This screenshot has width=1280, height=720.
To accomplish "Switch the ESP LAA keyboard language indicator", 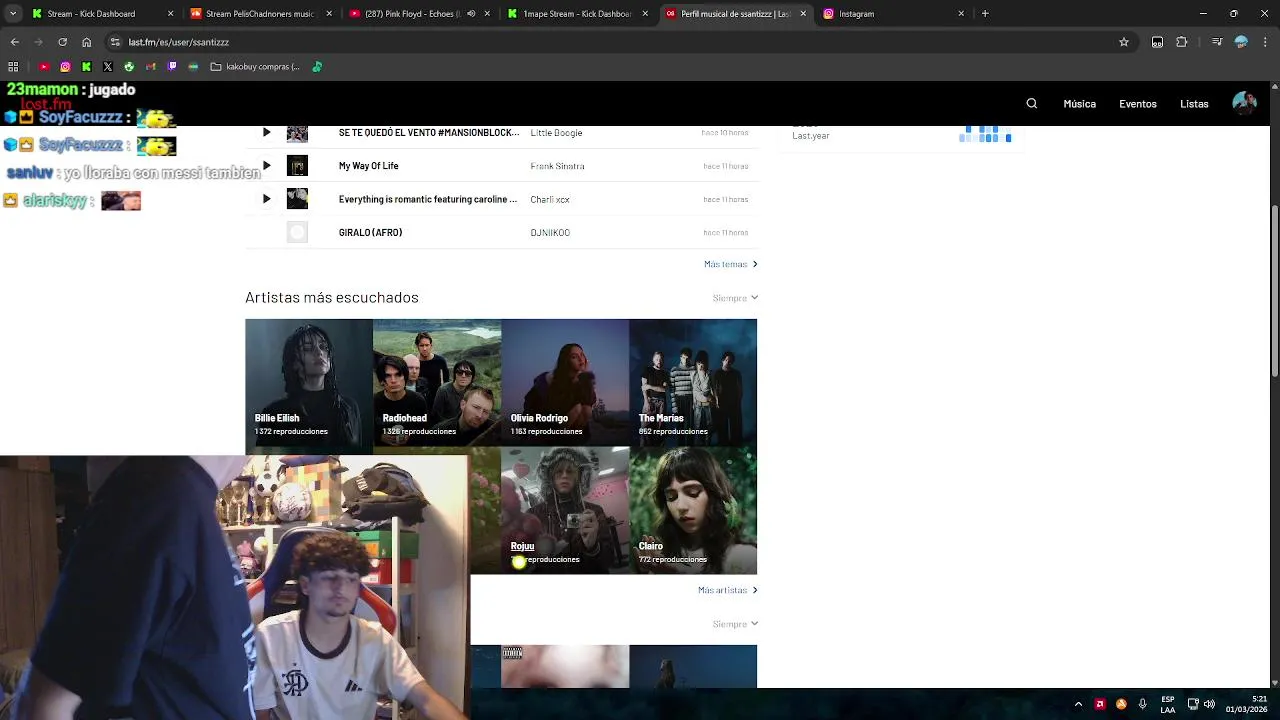I will [x=1168, y=704].
